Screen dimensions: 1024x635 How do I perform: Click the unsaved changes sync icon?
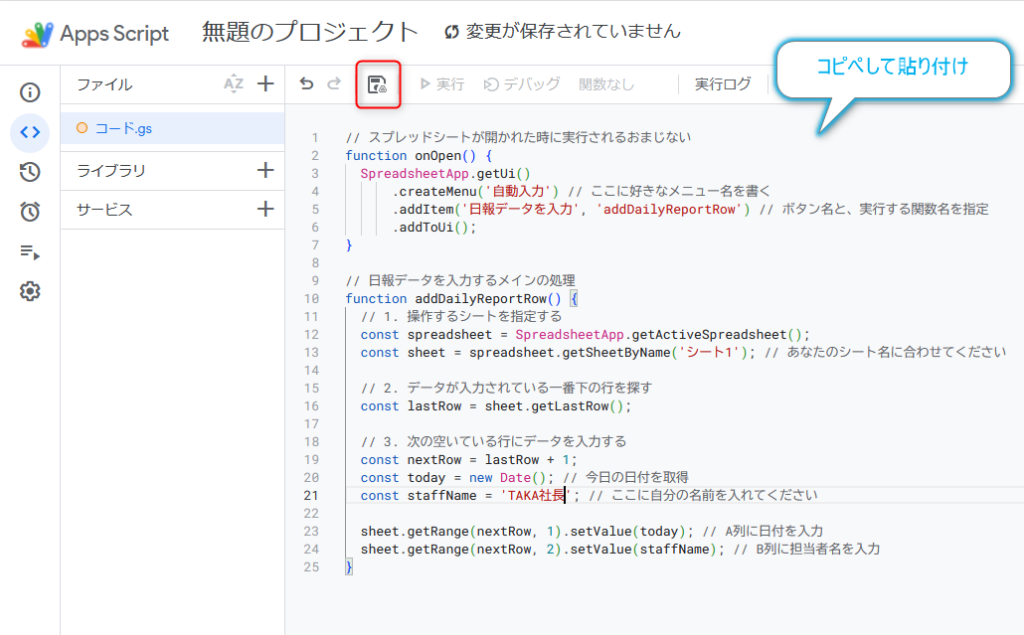(x=451, y=31)
